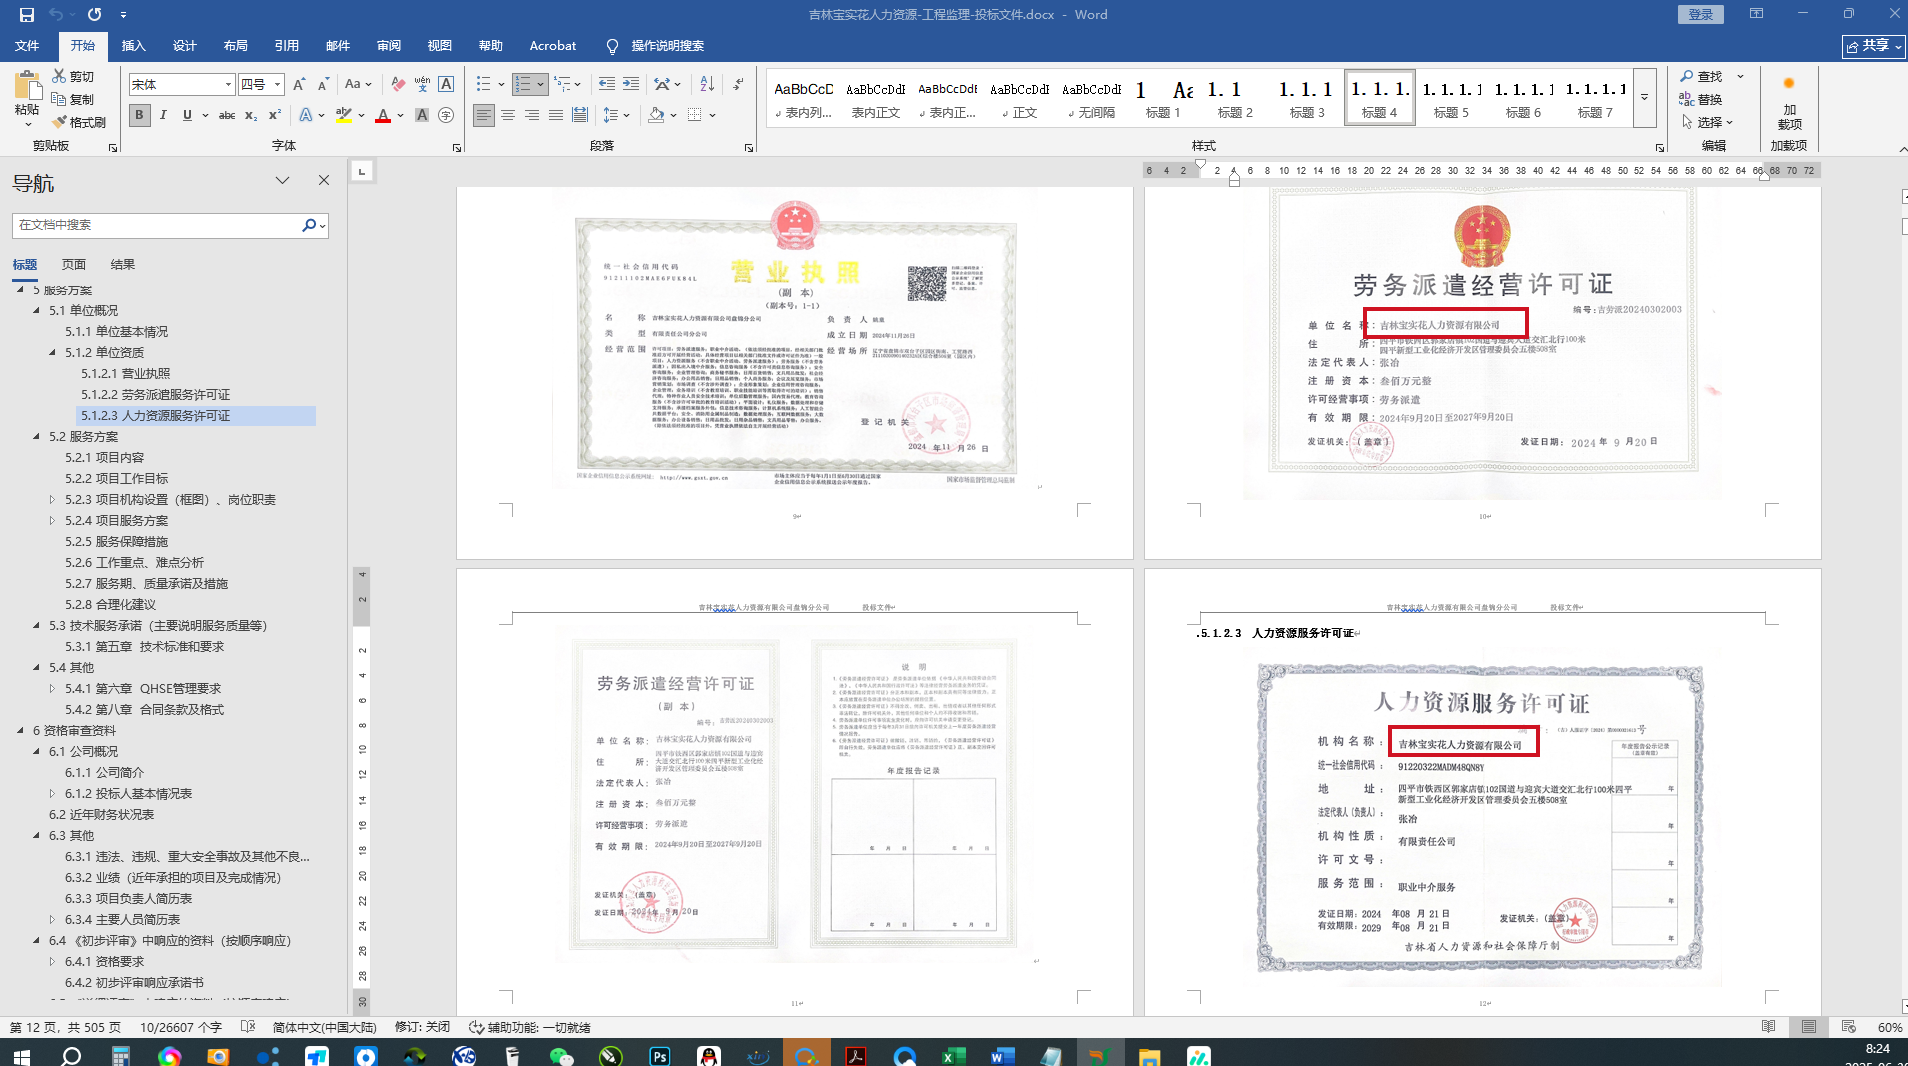Switch to the 审阅 ribbon tab
Viewport: 1908px width, 1066px height.
click(389, 46)
